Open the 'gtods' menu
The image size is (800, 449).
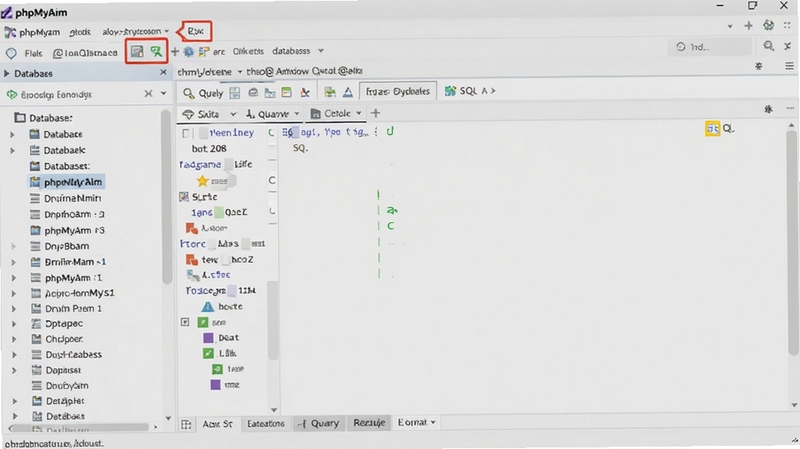[80, 32]
